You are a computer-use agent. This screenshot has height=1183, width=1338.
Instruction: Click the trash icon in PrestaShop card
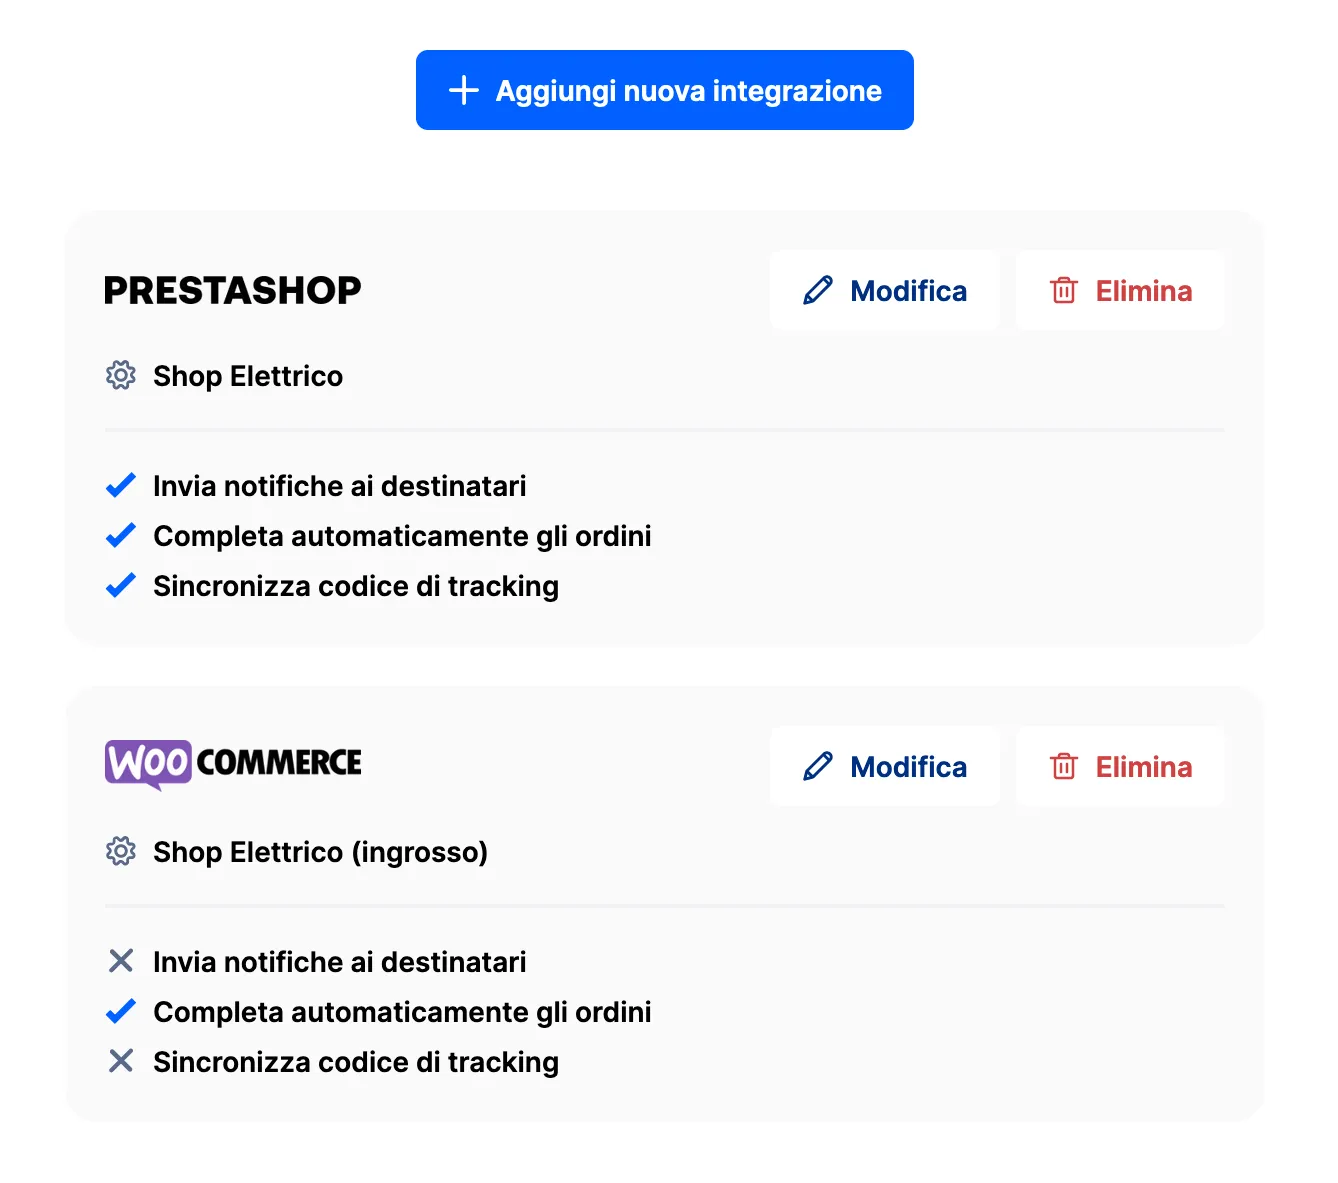click(1064, 291)
